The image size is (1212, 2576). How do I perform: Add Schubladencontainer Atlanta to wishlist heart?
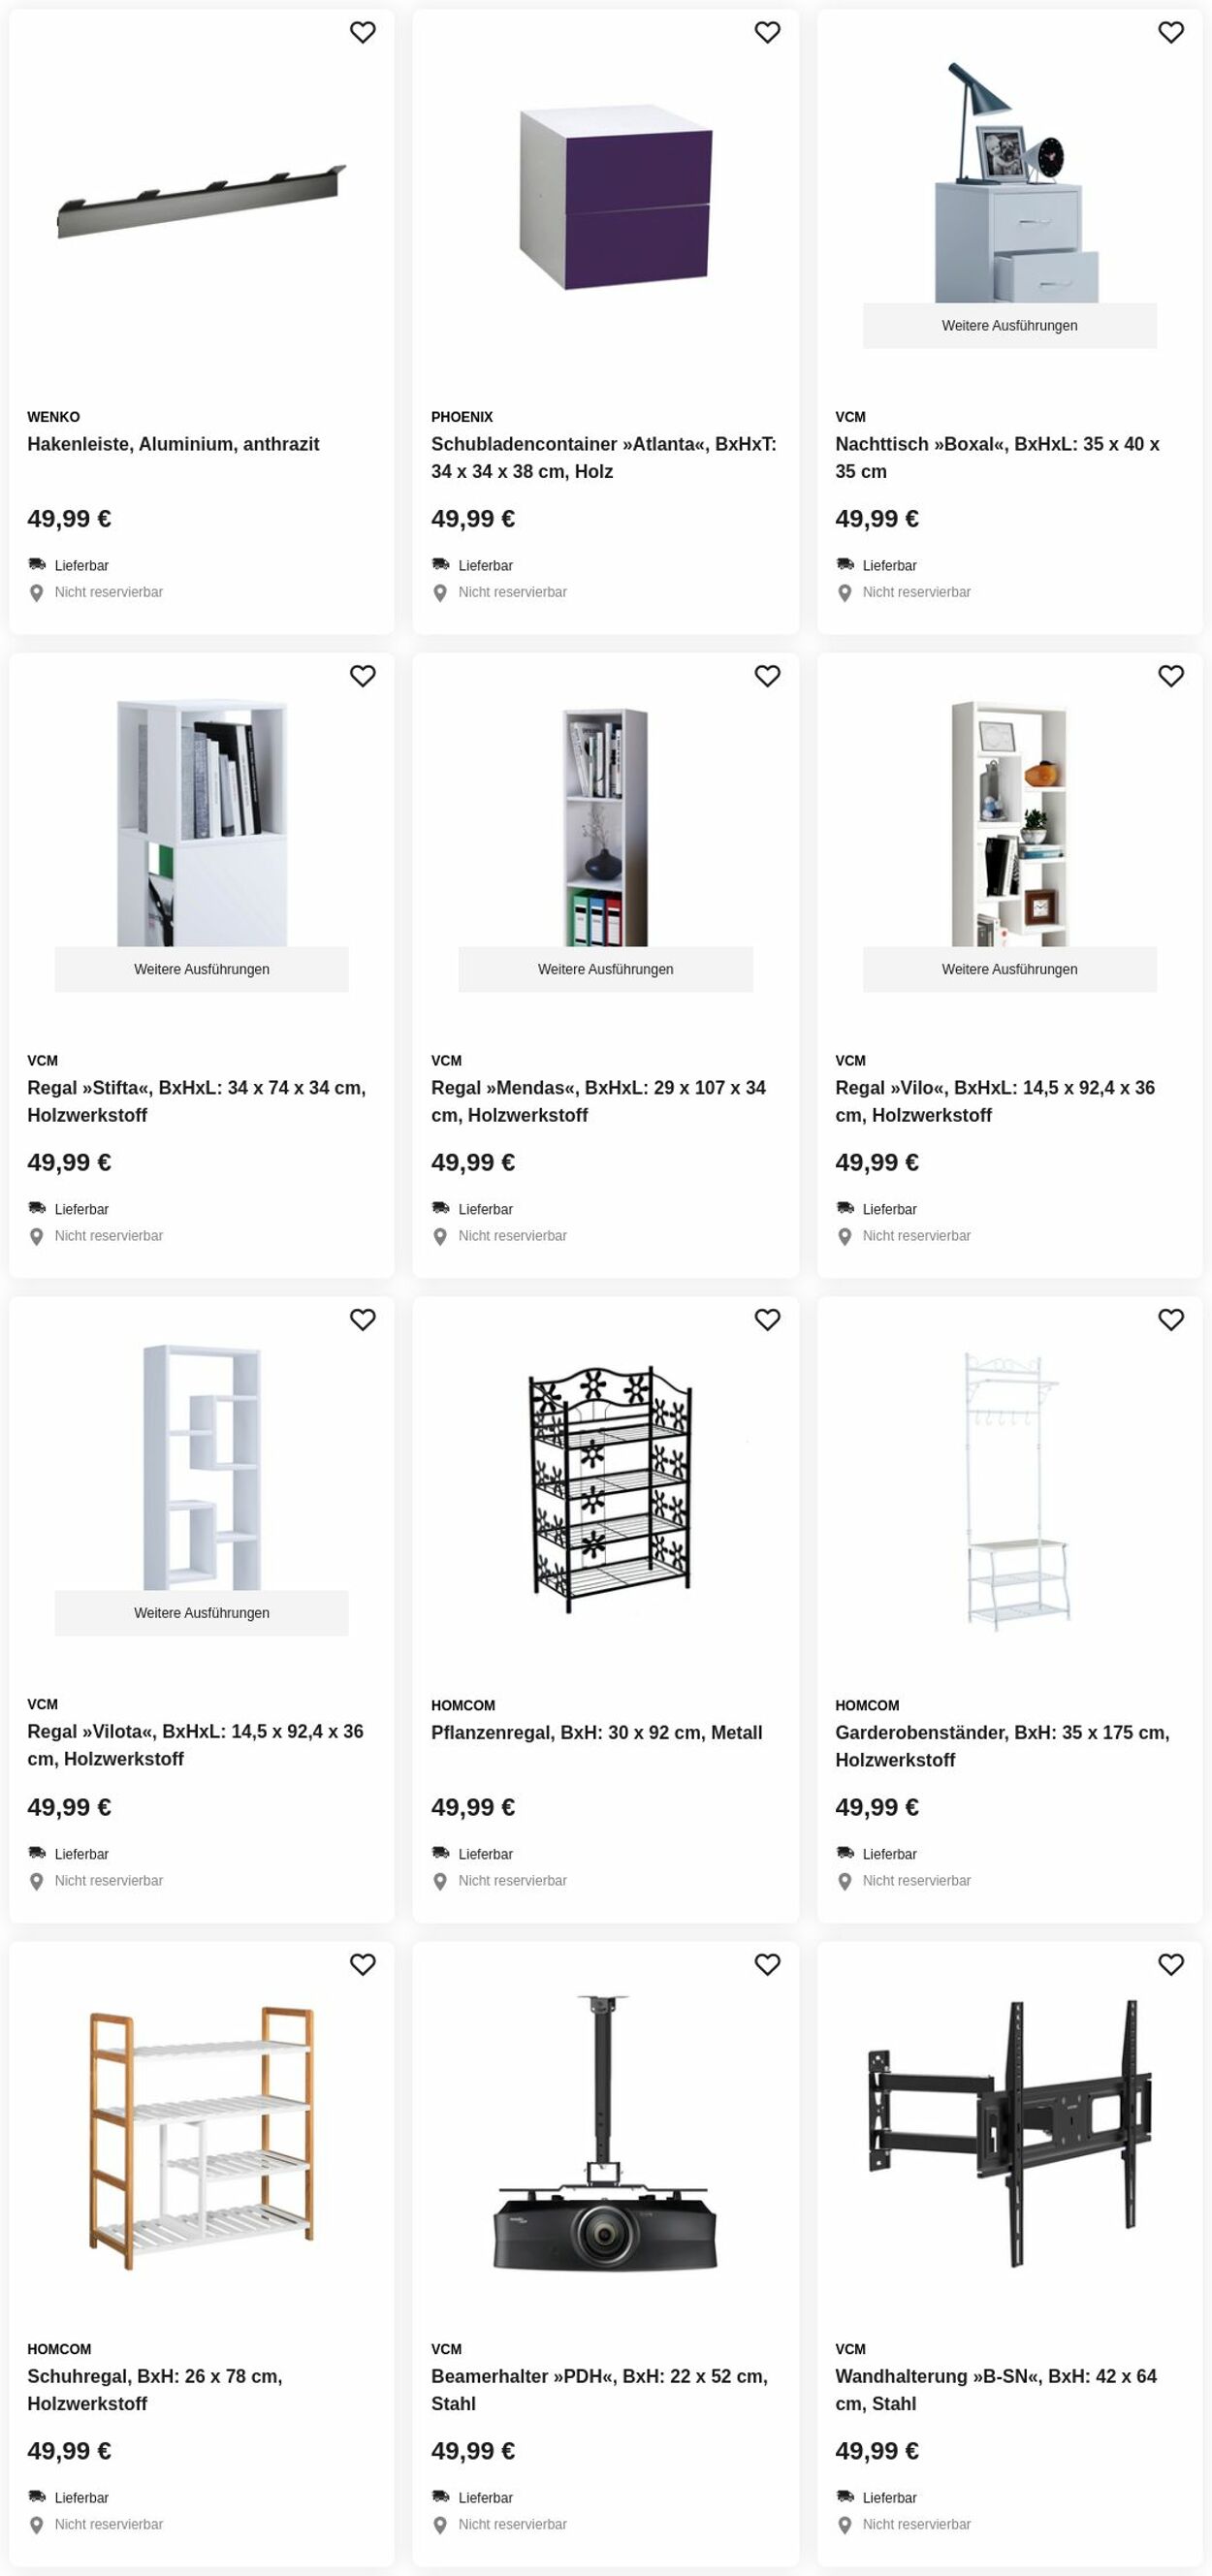(767, 32)
